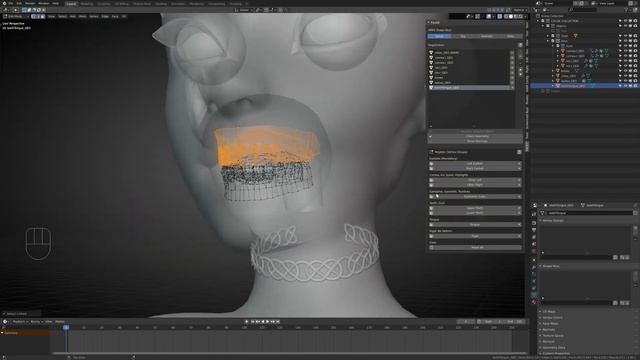The image size is (640, 360).
Task: Select wireframe viewport shading
Action: (506, 16)
